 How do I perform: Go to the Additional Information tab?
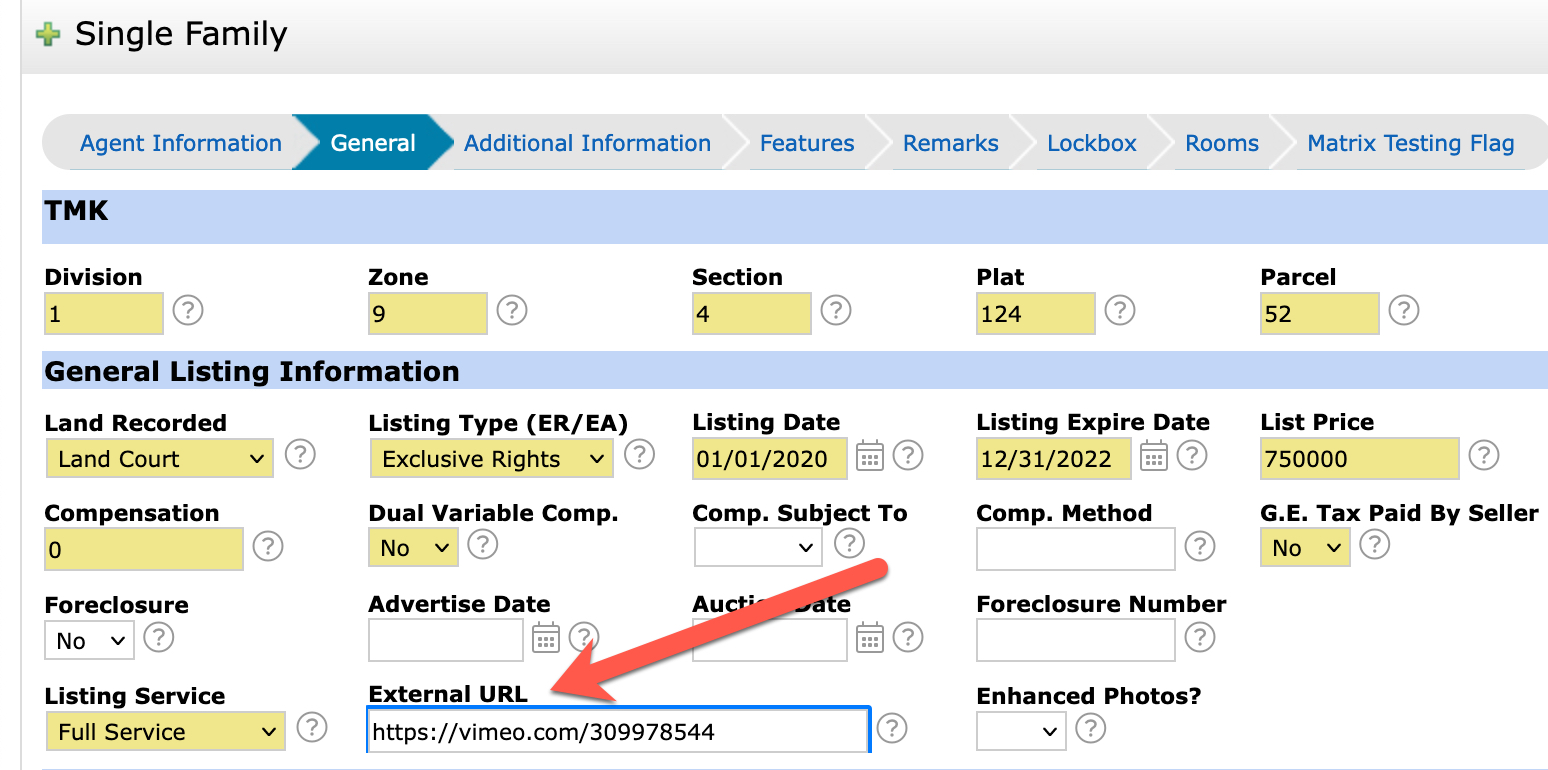[587, 143]
